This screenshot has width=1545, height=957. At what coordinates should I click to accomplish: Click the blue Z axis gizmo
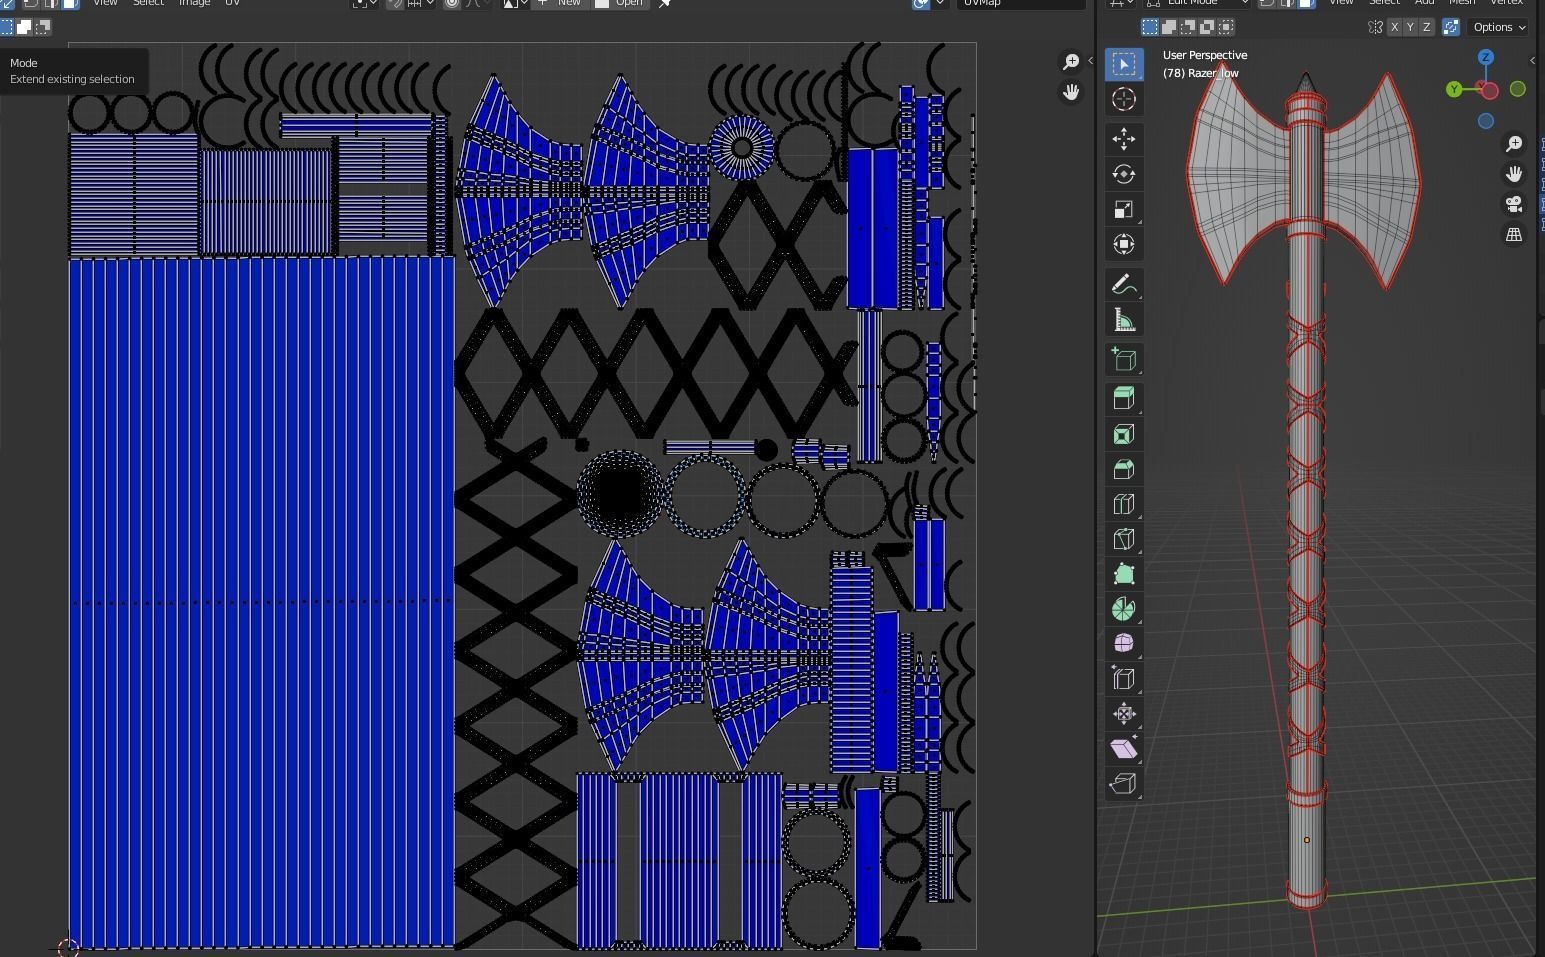1486,58
